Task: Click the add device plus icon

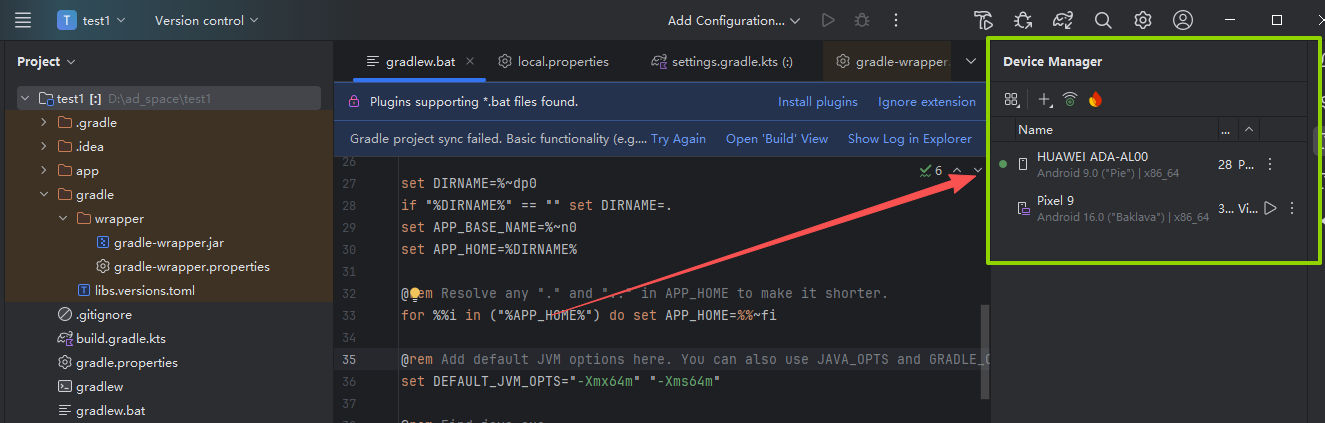Action: point(1045,99)
